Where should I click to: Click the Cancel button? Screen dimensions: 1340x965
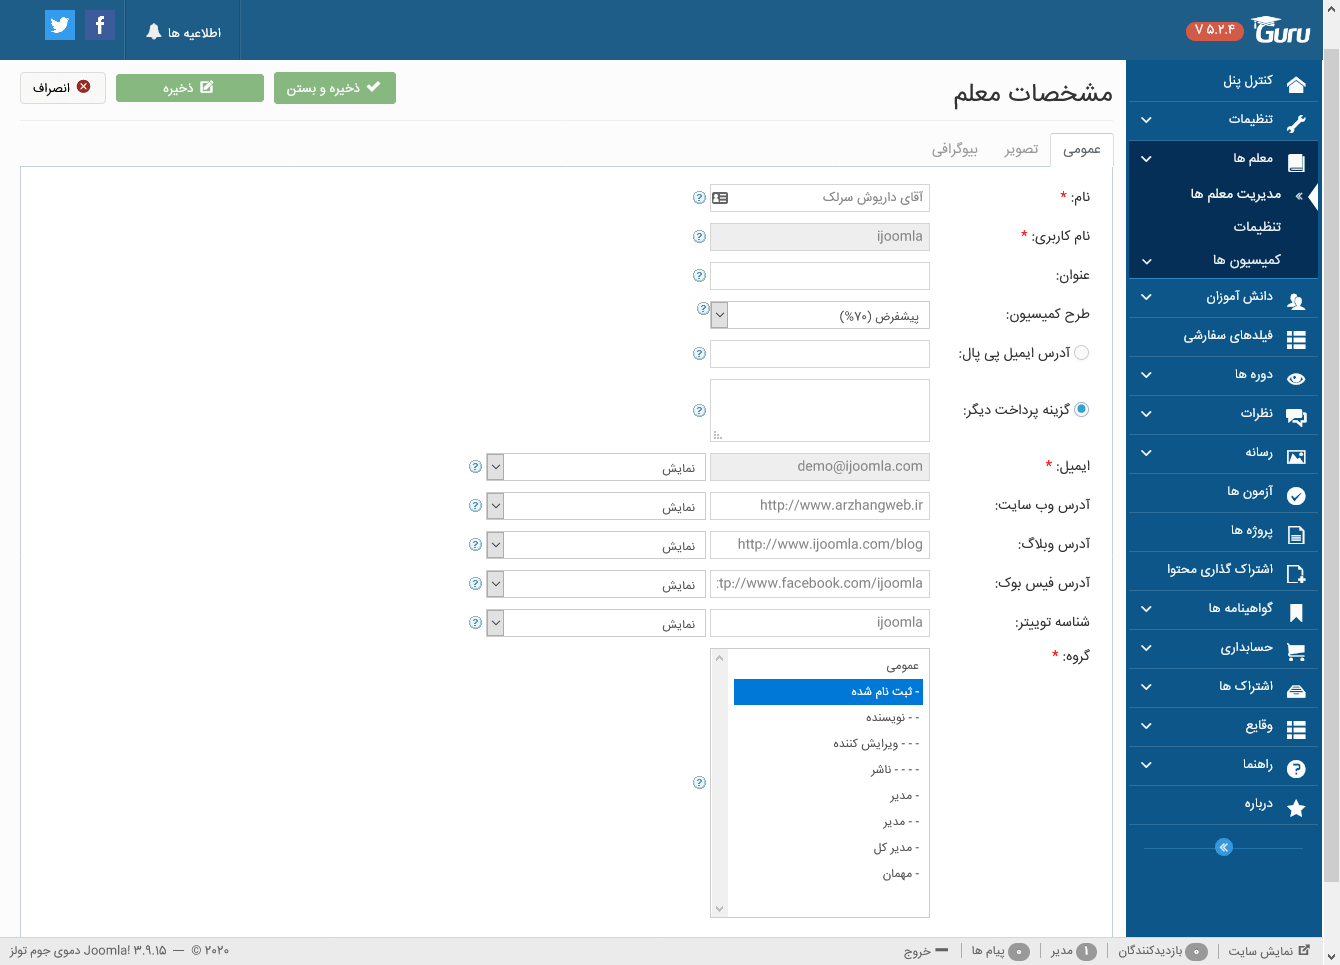62,88
